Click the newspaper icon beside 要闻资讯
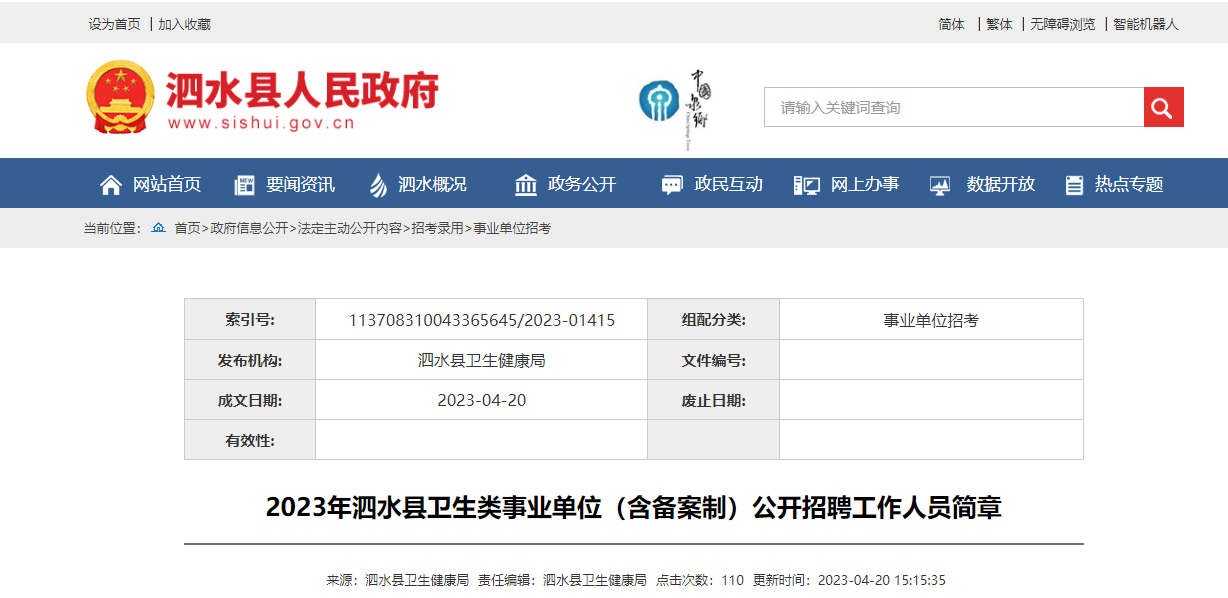Image resolution: width=1228 pixels, height=598 pixels. click(x=244, y=185)
